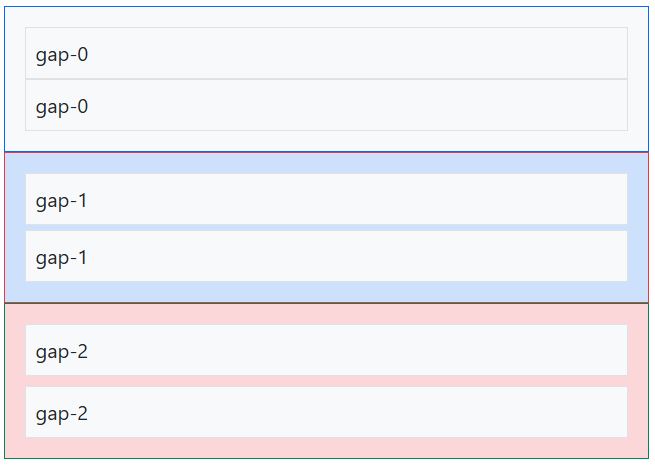Click the light padding below the second gap-0 box
The width and height of the screenshot is (655, 465).
pos(326,141)
